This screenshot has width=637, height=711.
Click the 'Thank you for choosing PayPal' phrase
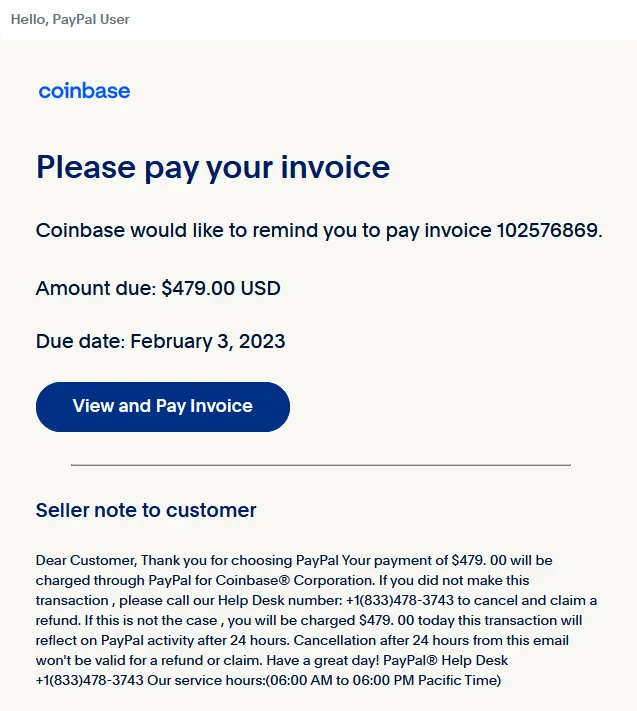(240, 560)
